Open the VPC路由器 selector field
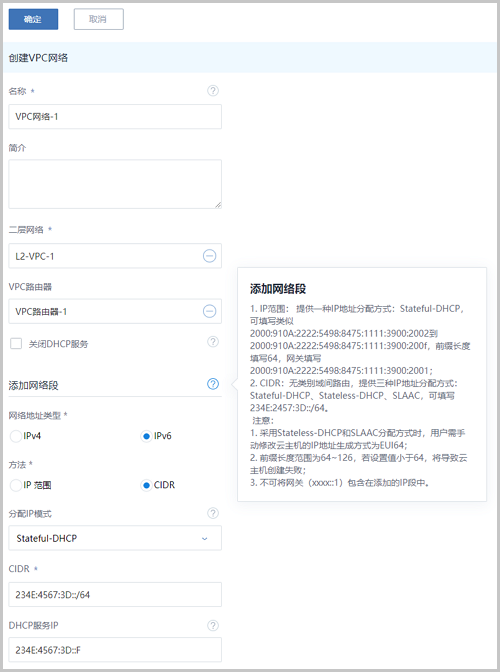The width and height of the screenshot is (500, 672). pos(115,311)
